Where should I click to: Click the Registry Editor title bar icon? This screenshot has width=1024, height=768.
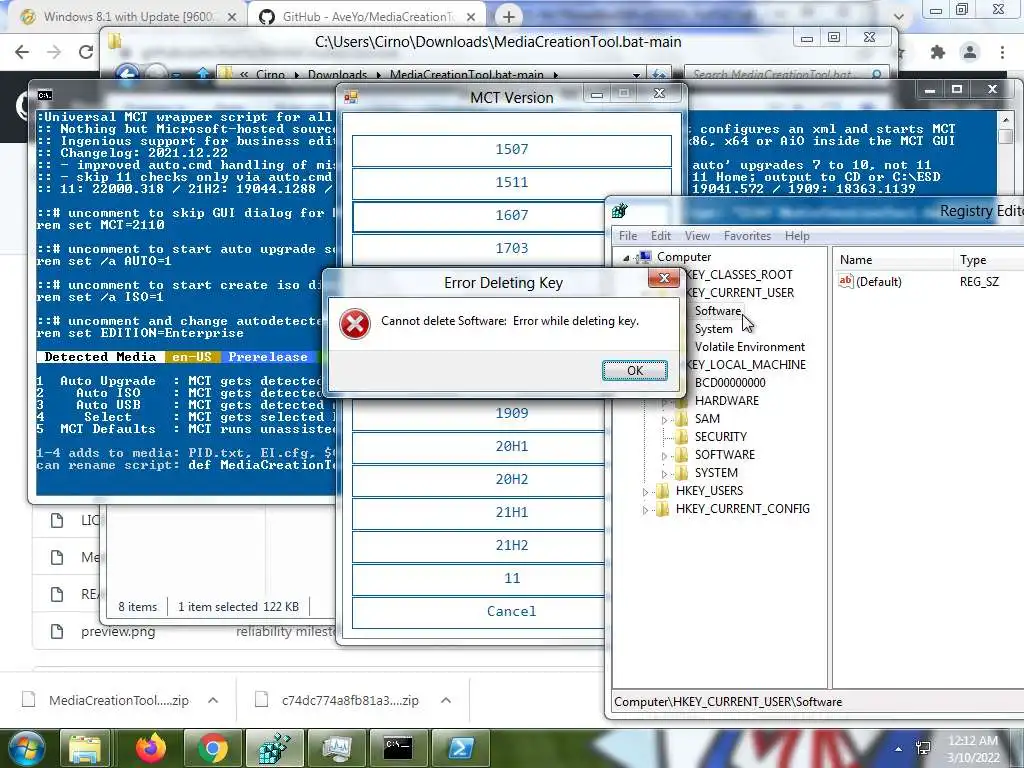620,211
